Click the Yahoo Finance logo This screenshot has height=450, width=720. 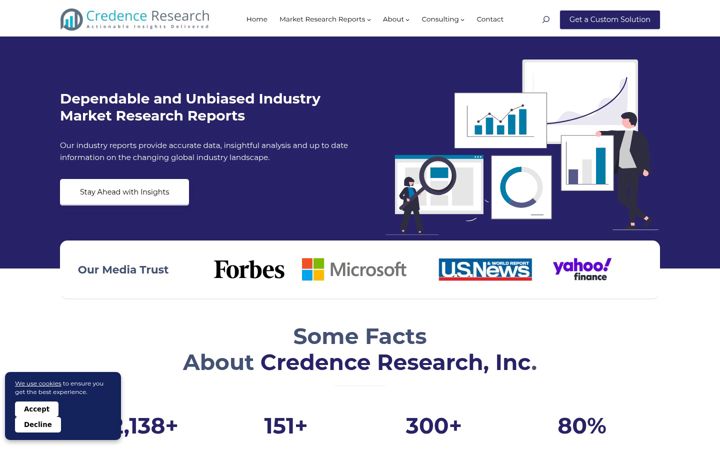582,270
